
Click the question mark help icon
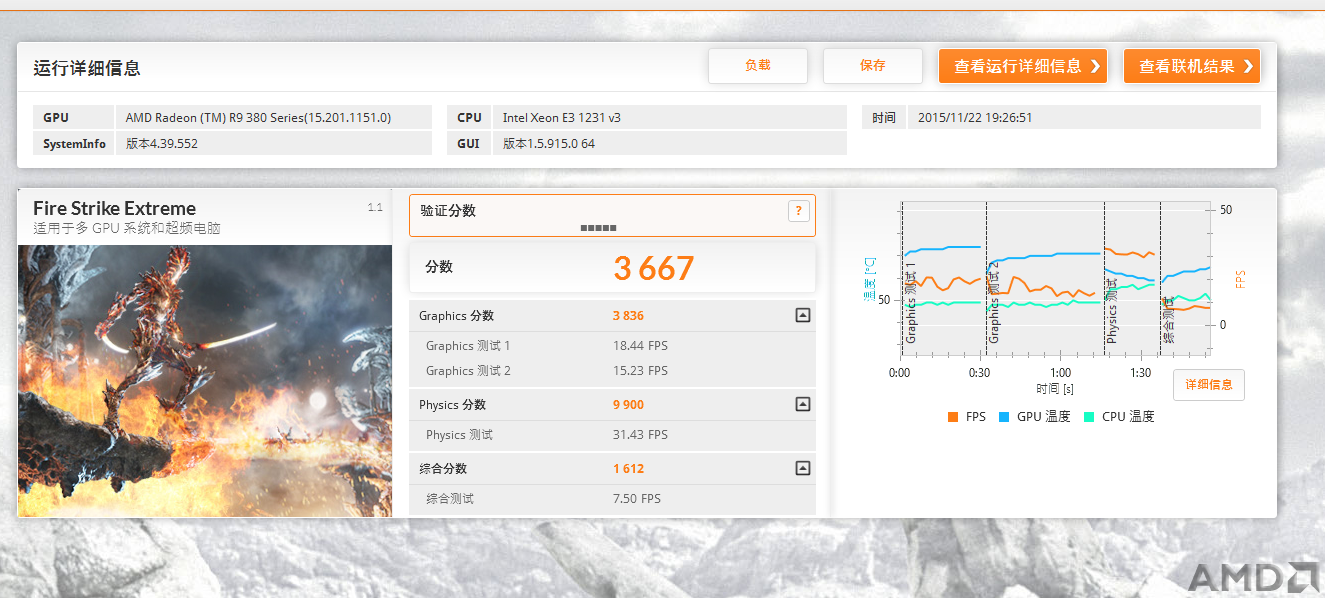tap(798, 211)
